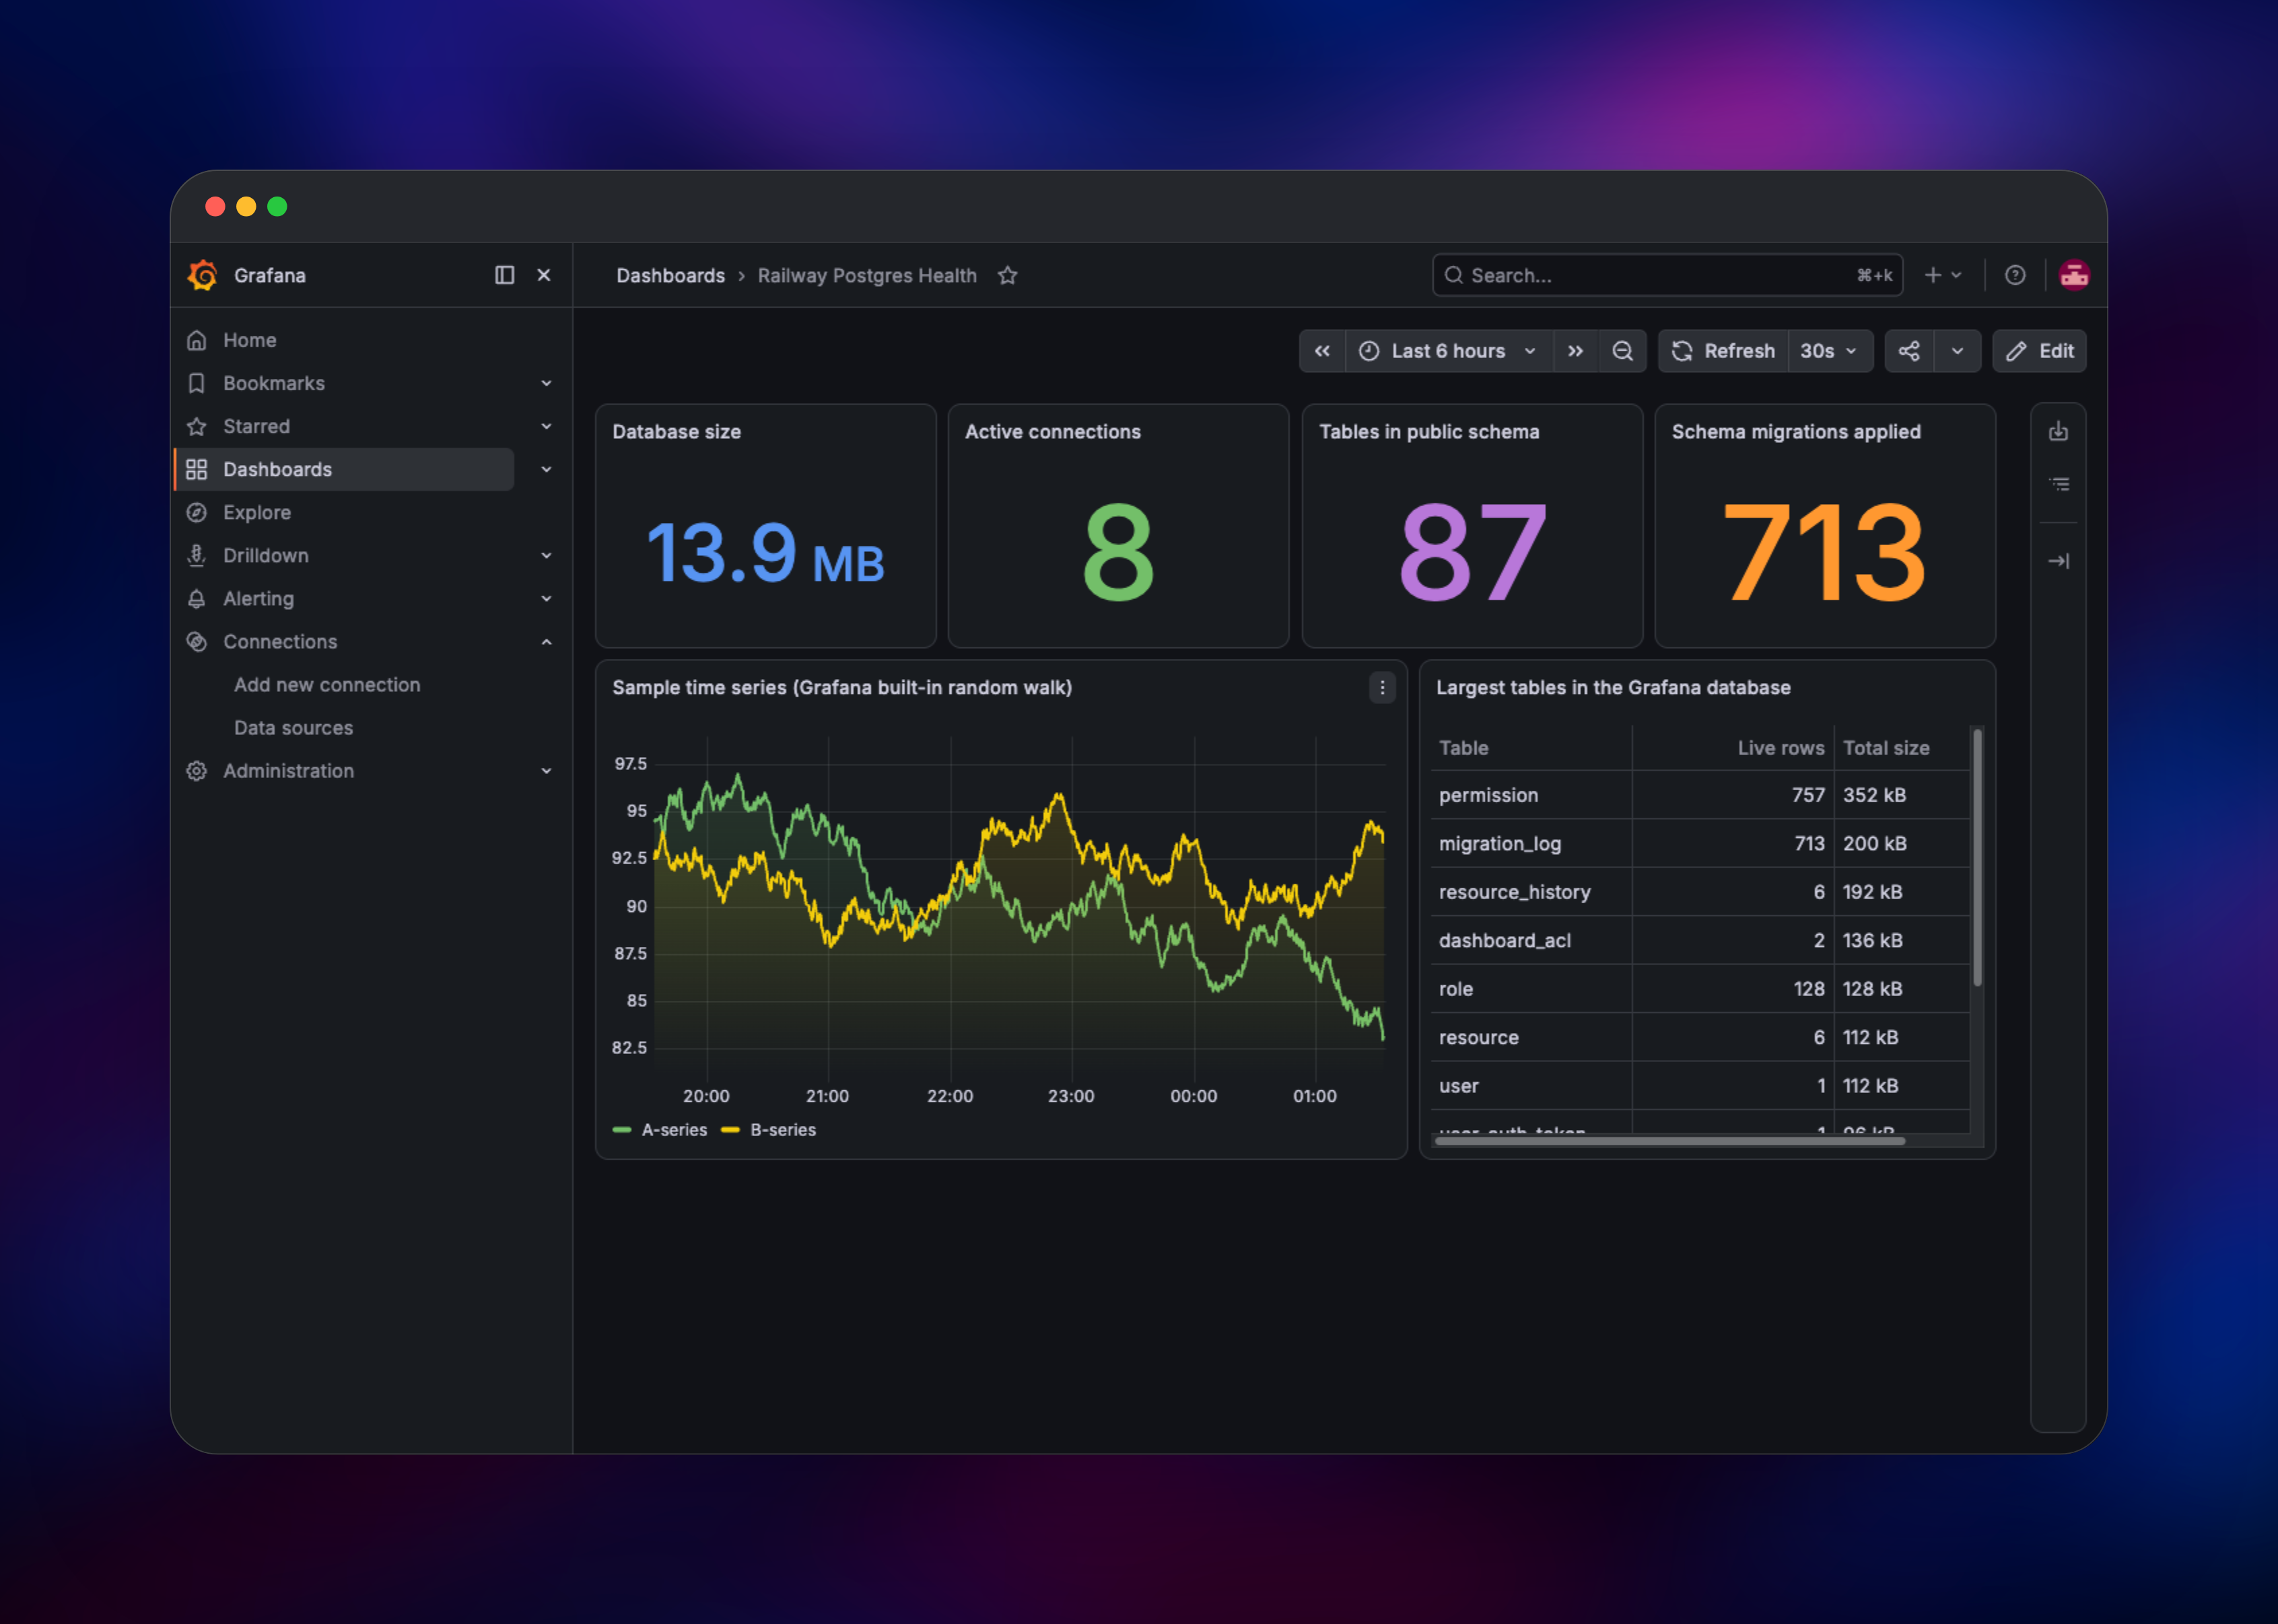2278x1624 pixels.
Task: Open Explore in sidebar
Action: point(256,512)
